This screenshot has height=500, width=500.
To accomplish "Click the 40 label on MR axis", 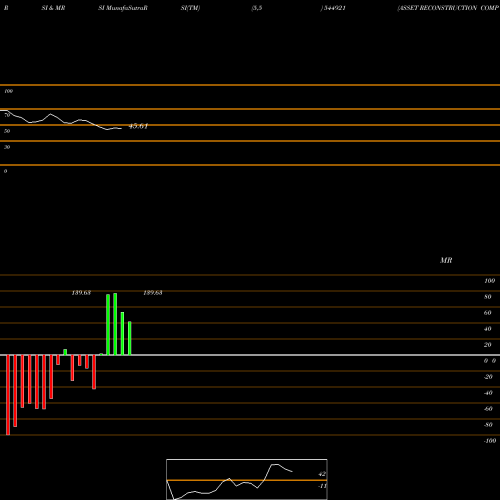I will point(488,329).
